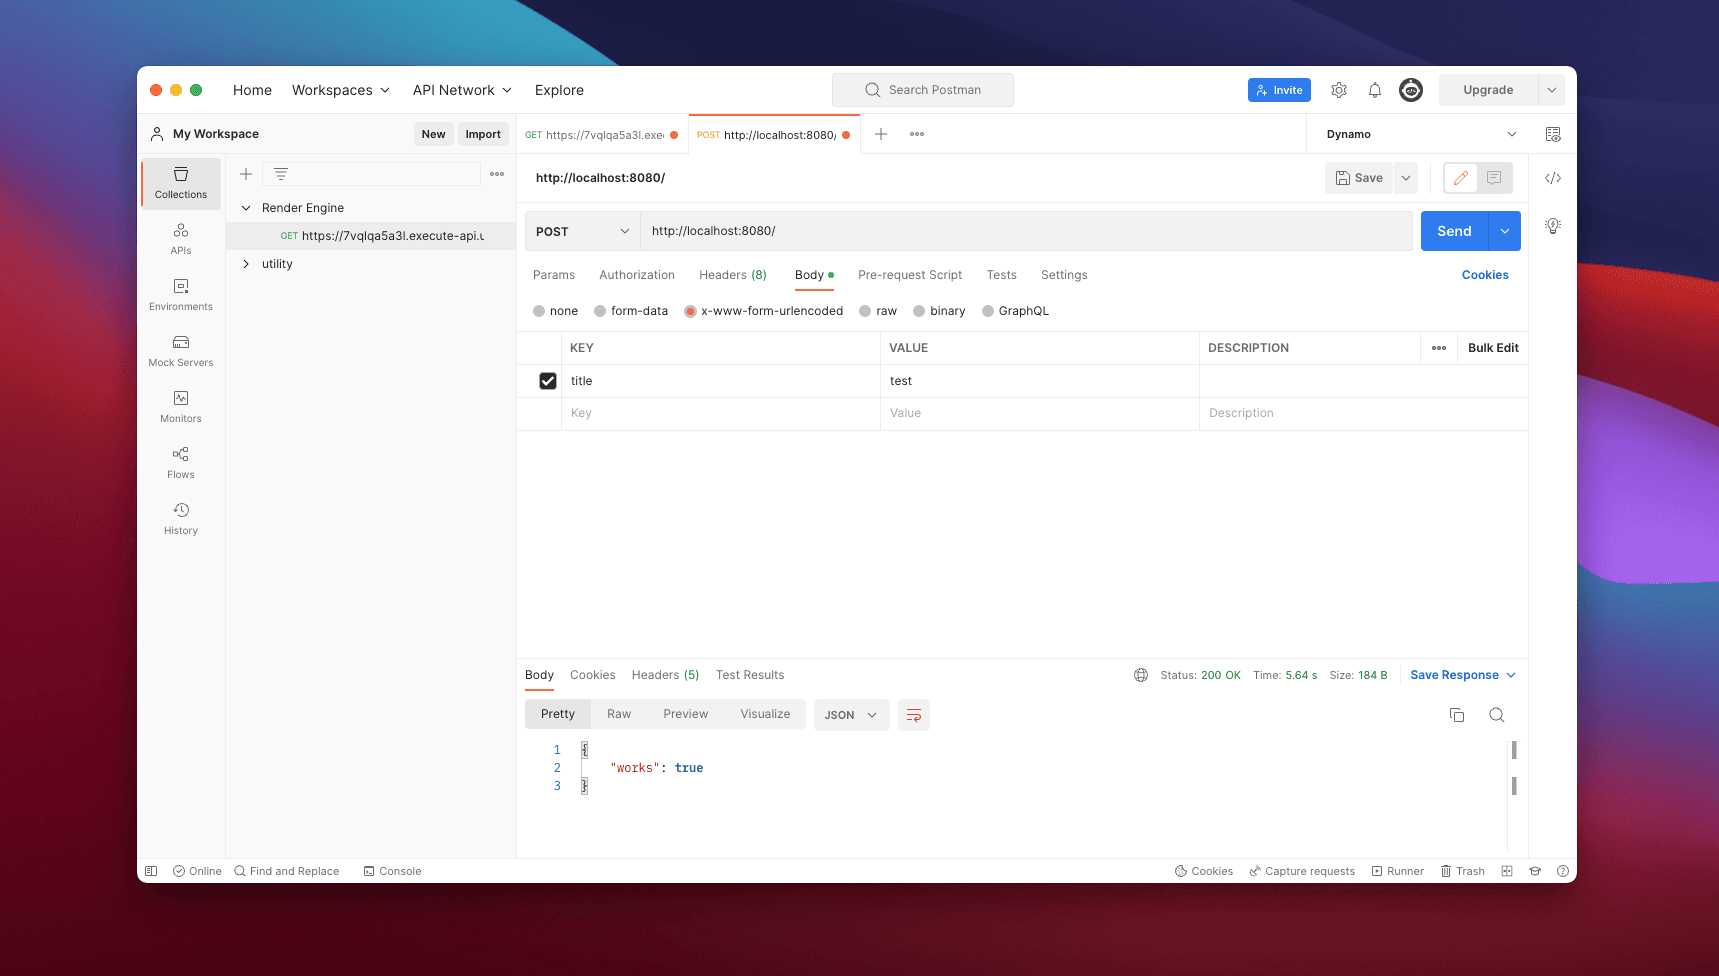Click the Send button
1719x976 pixels.
pyautogui.click(x=1454, y=231)
